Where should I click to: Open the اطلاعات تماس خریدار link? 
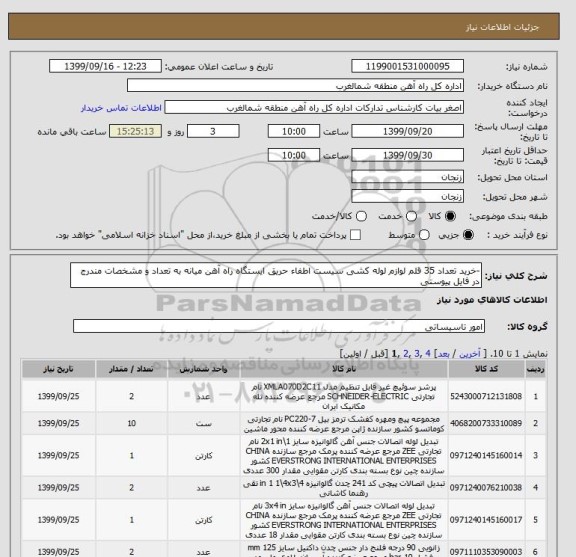(x=121, y=108)
